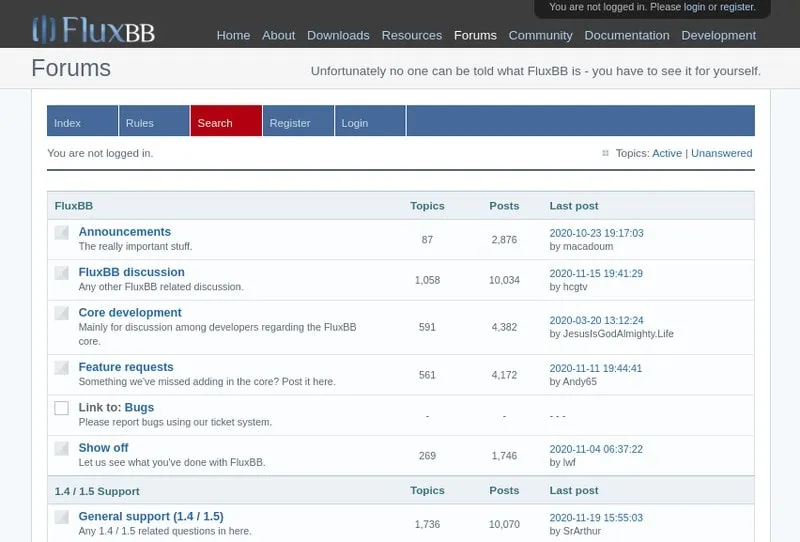Screen dimensions: 800x542
Task: Open the Documentation menu item
Action: pyautogui.click(x=627, y=35)
